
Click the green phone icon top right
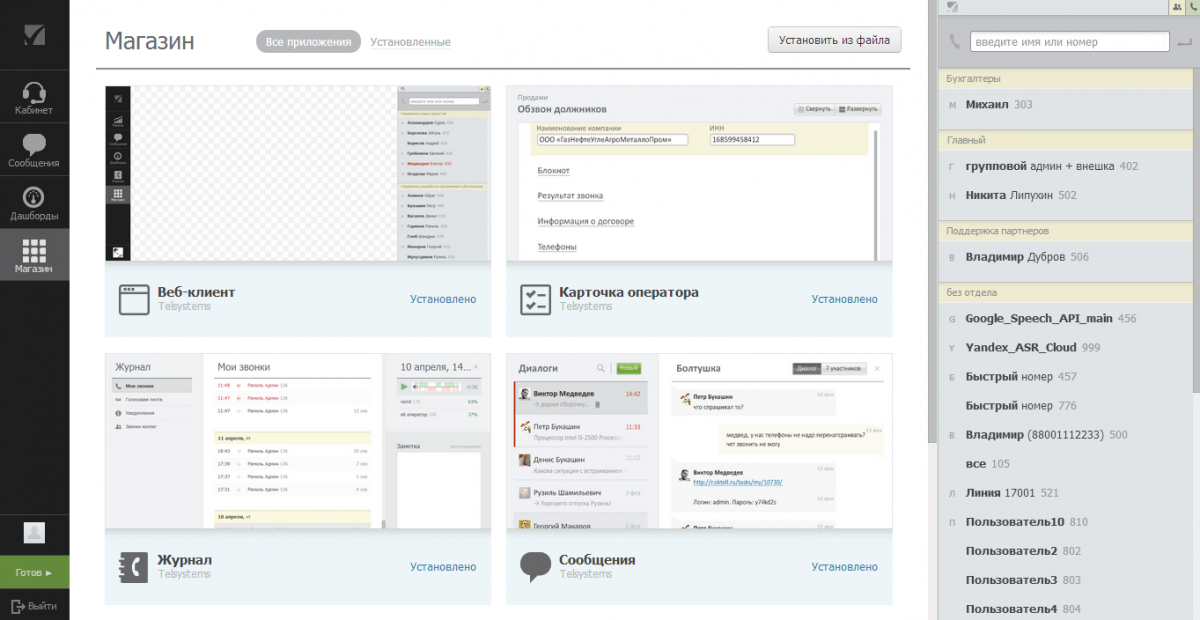[1192, 7]
